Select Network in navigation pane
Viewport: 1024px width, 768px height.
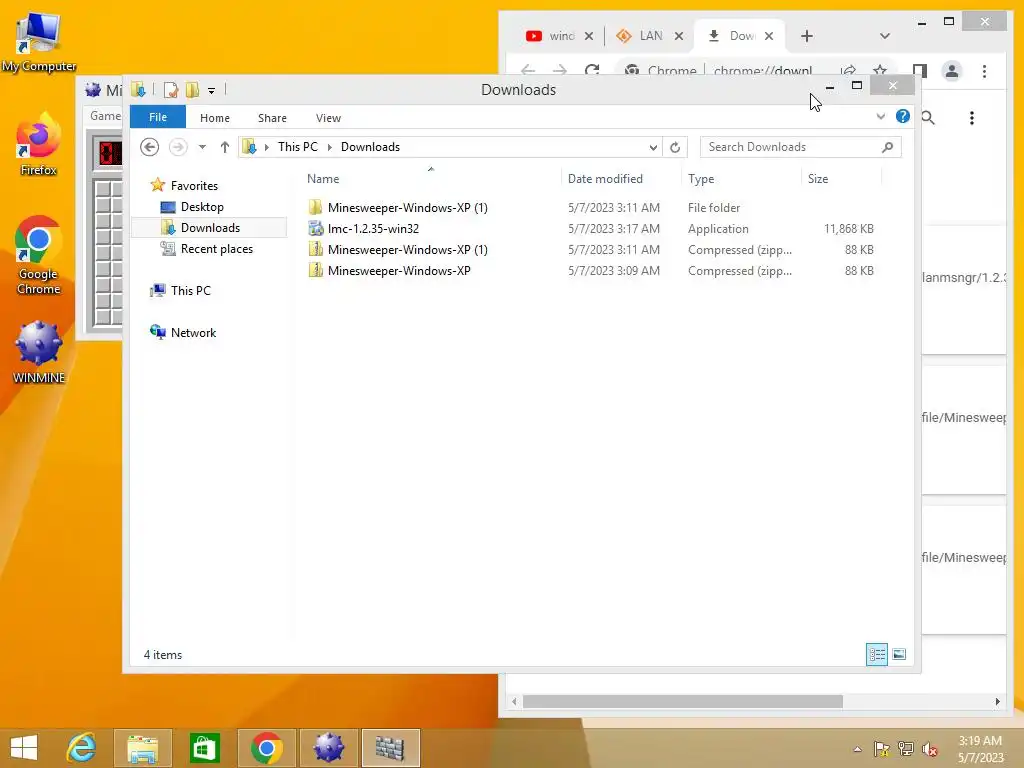(x=193, y=332)
